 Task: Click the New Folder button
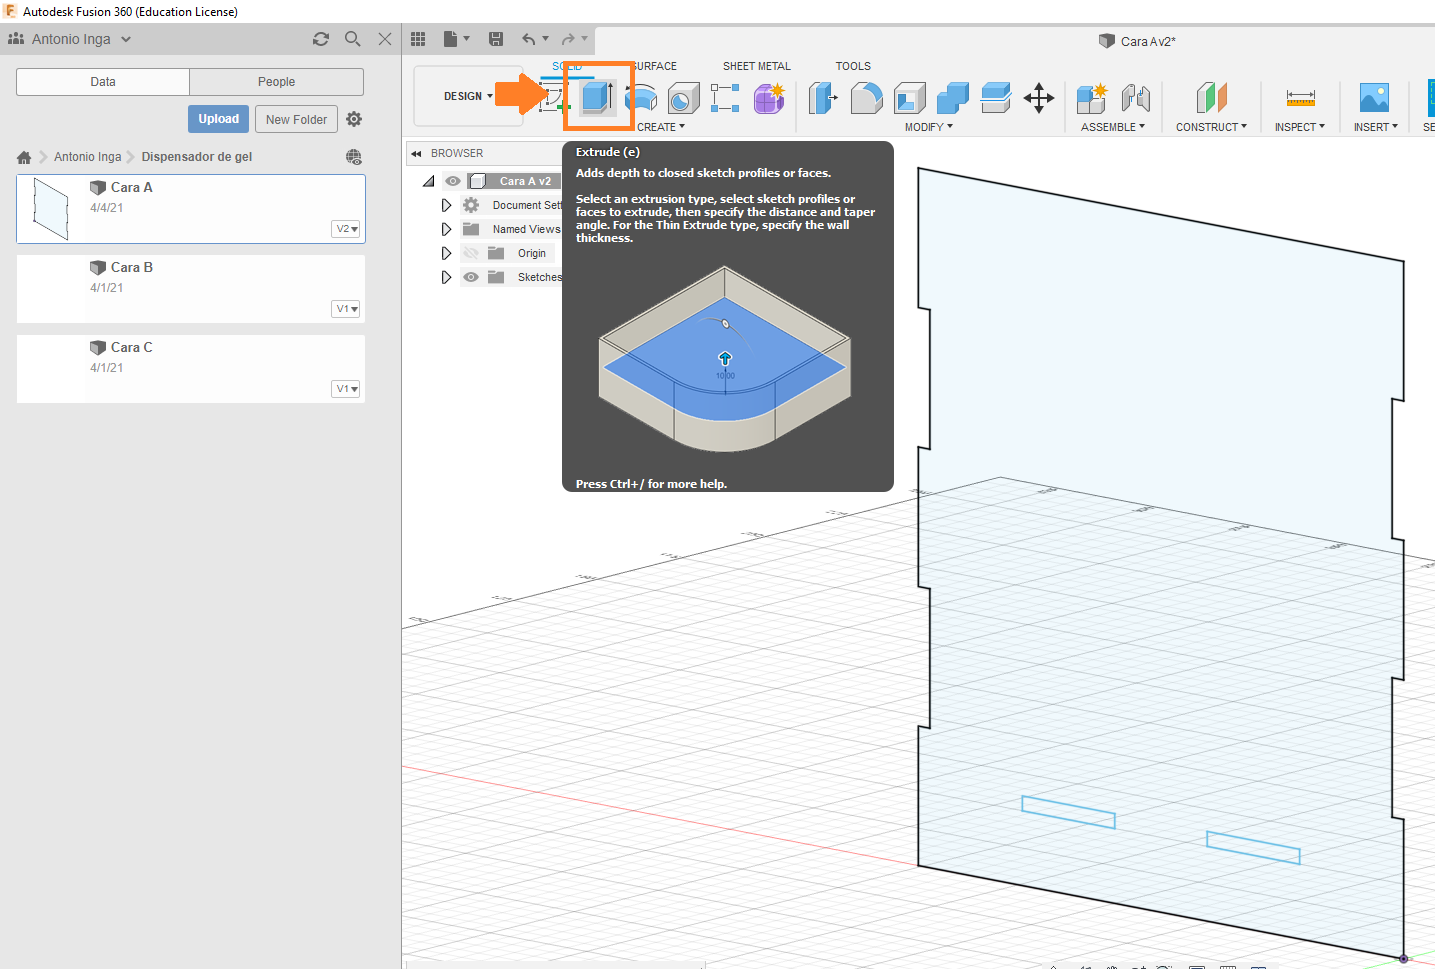click(296, 119)
